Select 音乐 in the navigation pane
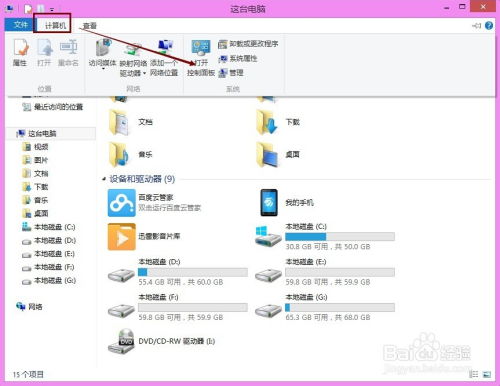 (x=35, y=200)
